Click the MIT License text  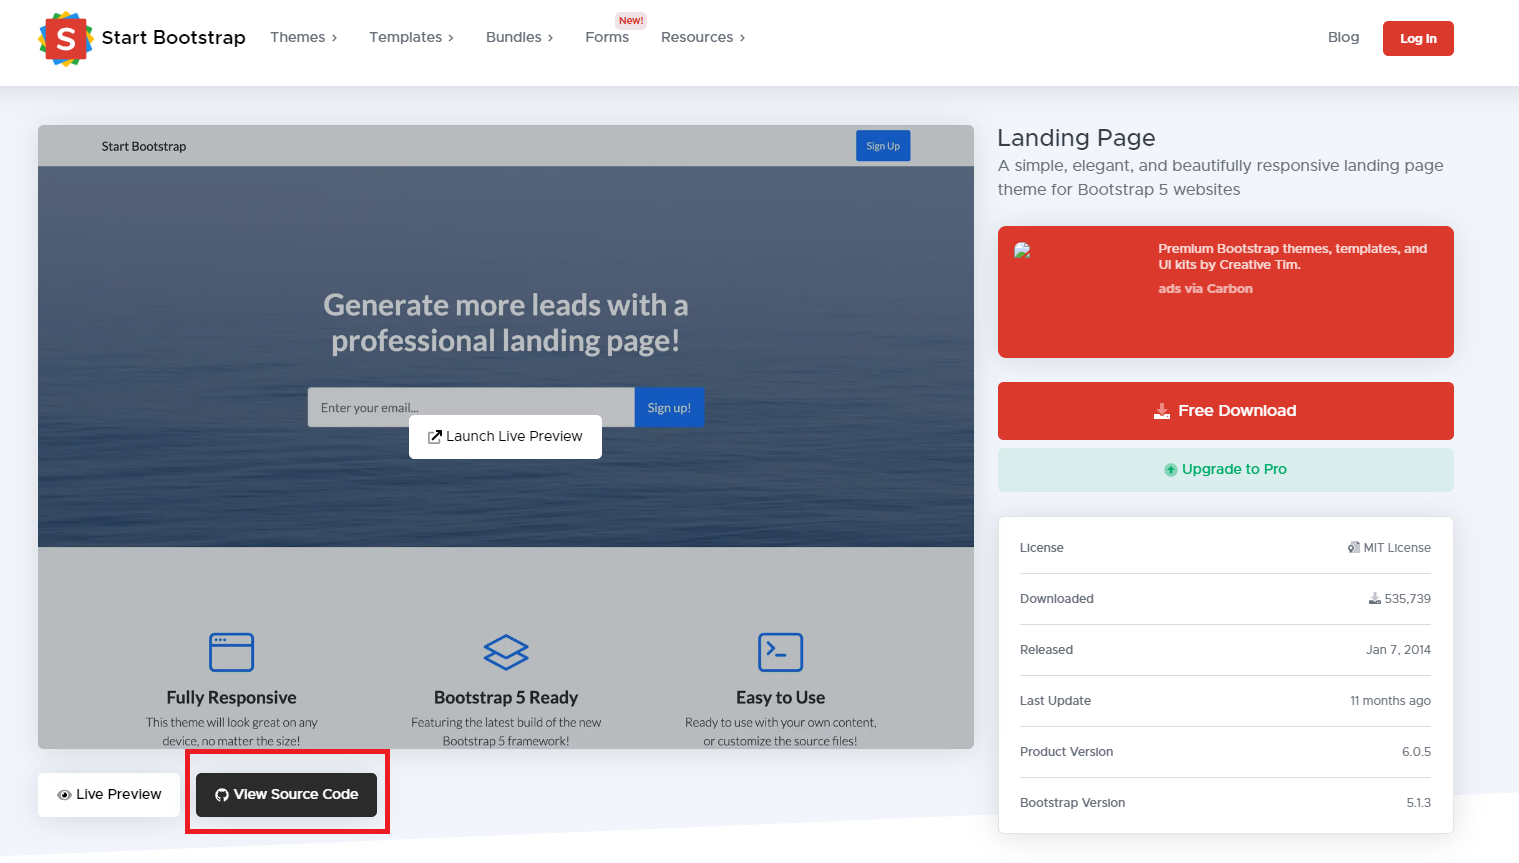click(1396, 548)
